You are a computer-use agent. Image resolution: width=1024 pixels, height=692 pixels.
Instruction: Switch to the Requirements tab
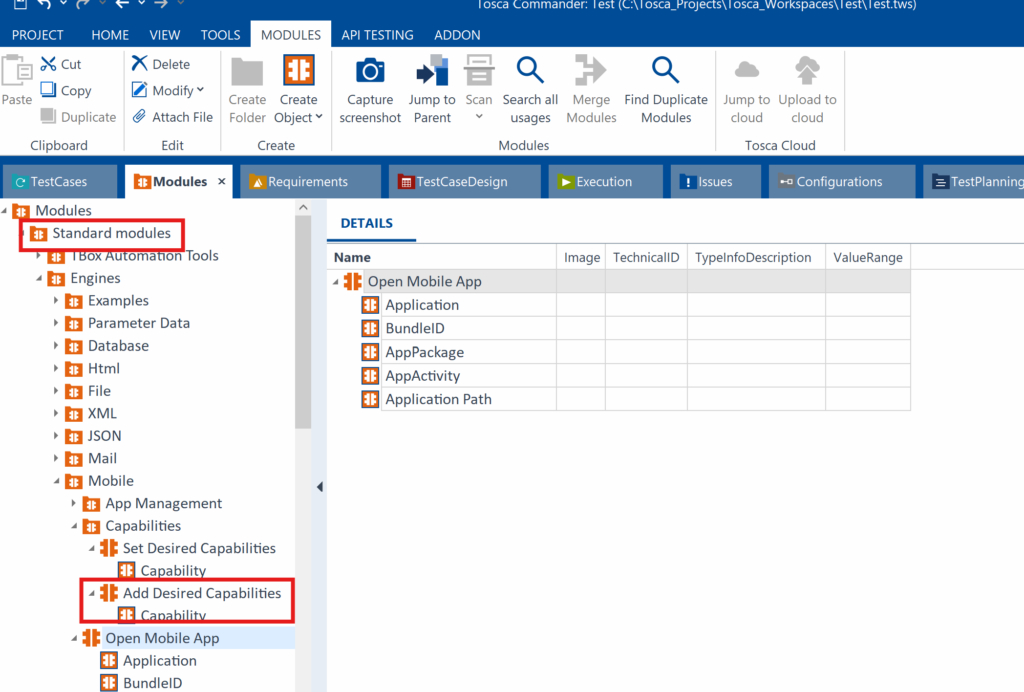pyautogui.click(x=310, y=181)
